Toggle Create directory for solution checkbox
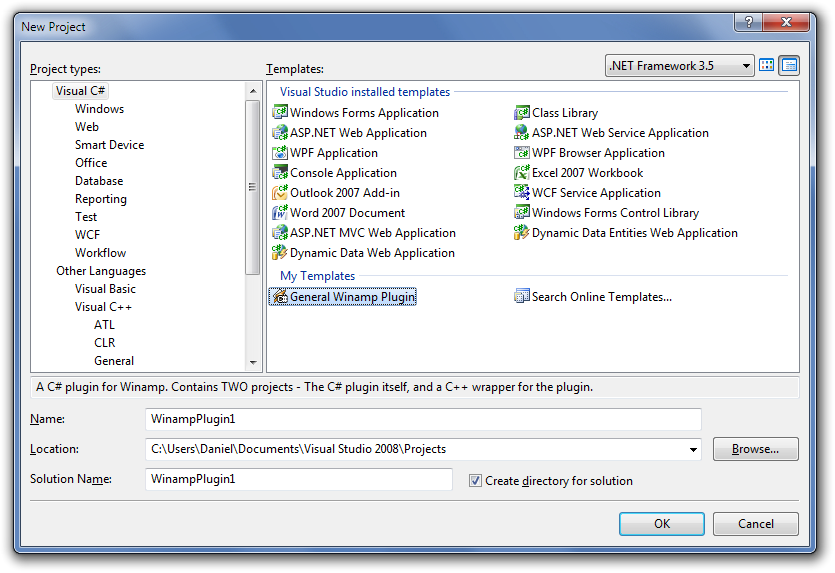This screenshot has height=573, width=835. click(x=475, y=481)
